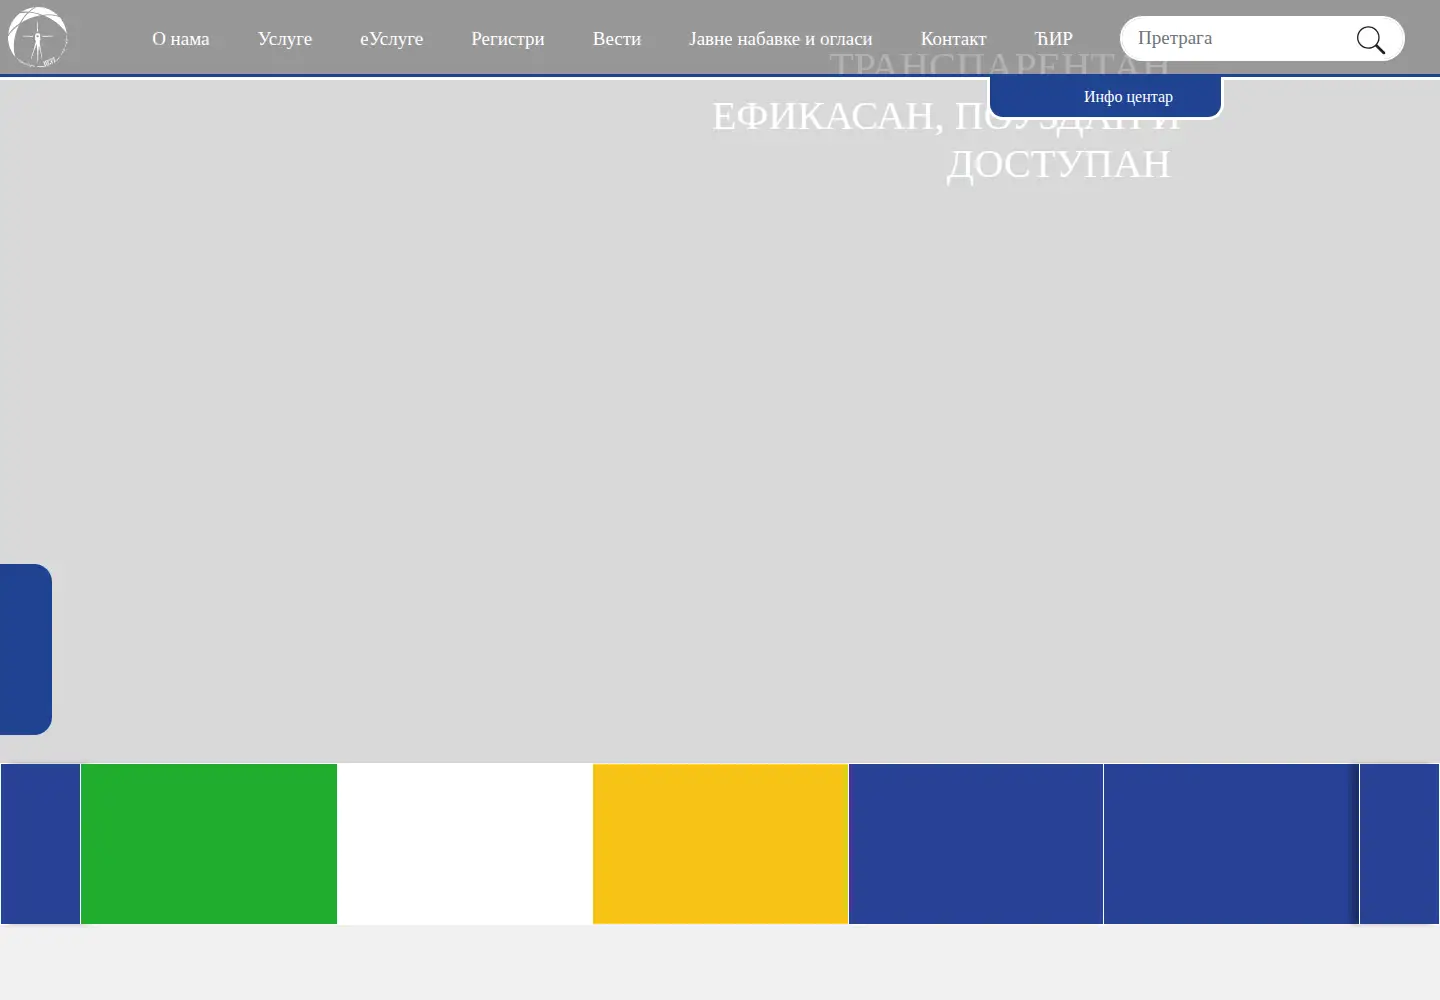Viewport: 1440px width, 1000px height.
Task: Open the Услуге menu item
Action: [x=285, y=39]
